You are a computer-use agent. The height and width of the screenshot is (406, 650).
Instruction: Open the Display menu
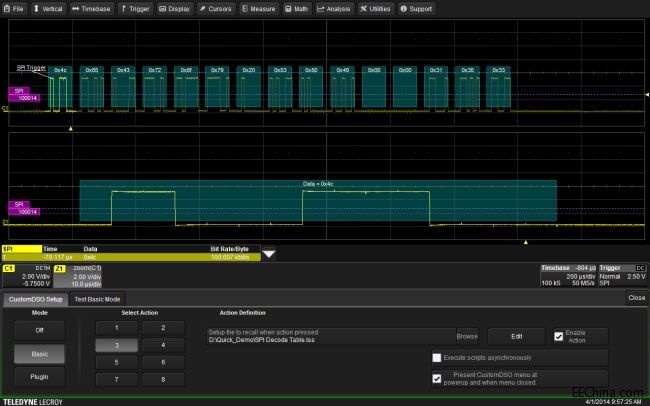(x=175, y=9)
